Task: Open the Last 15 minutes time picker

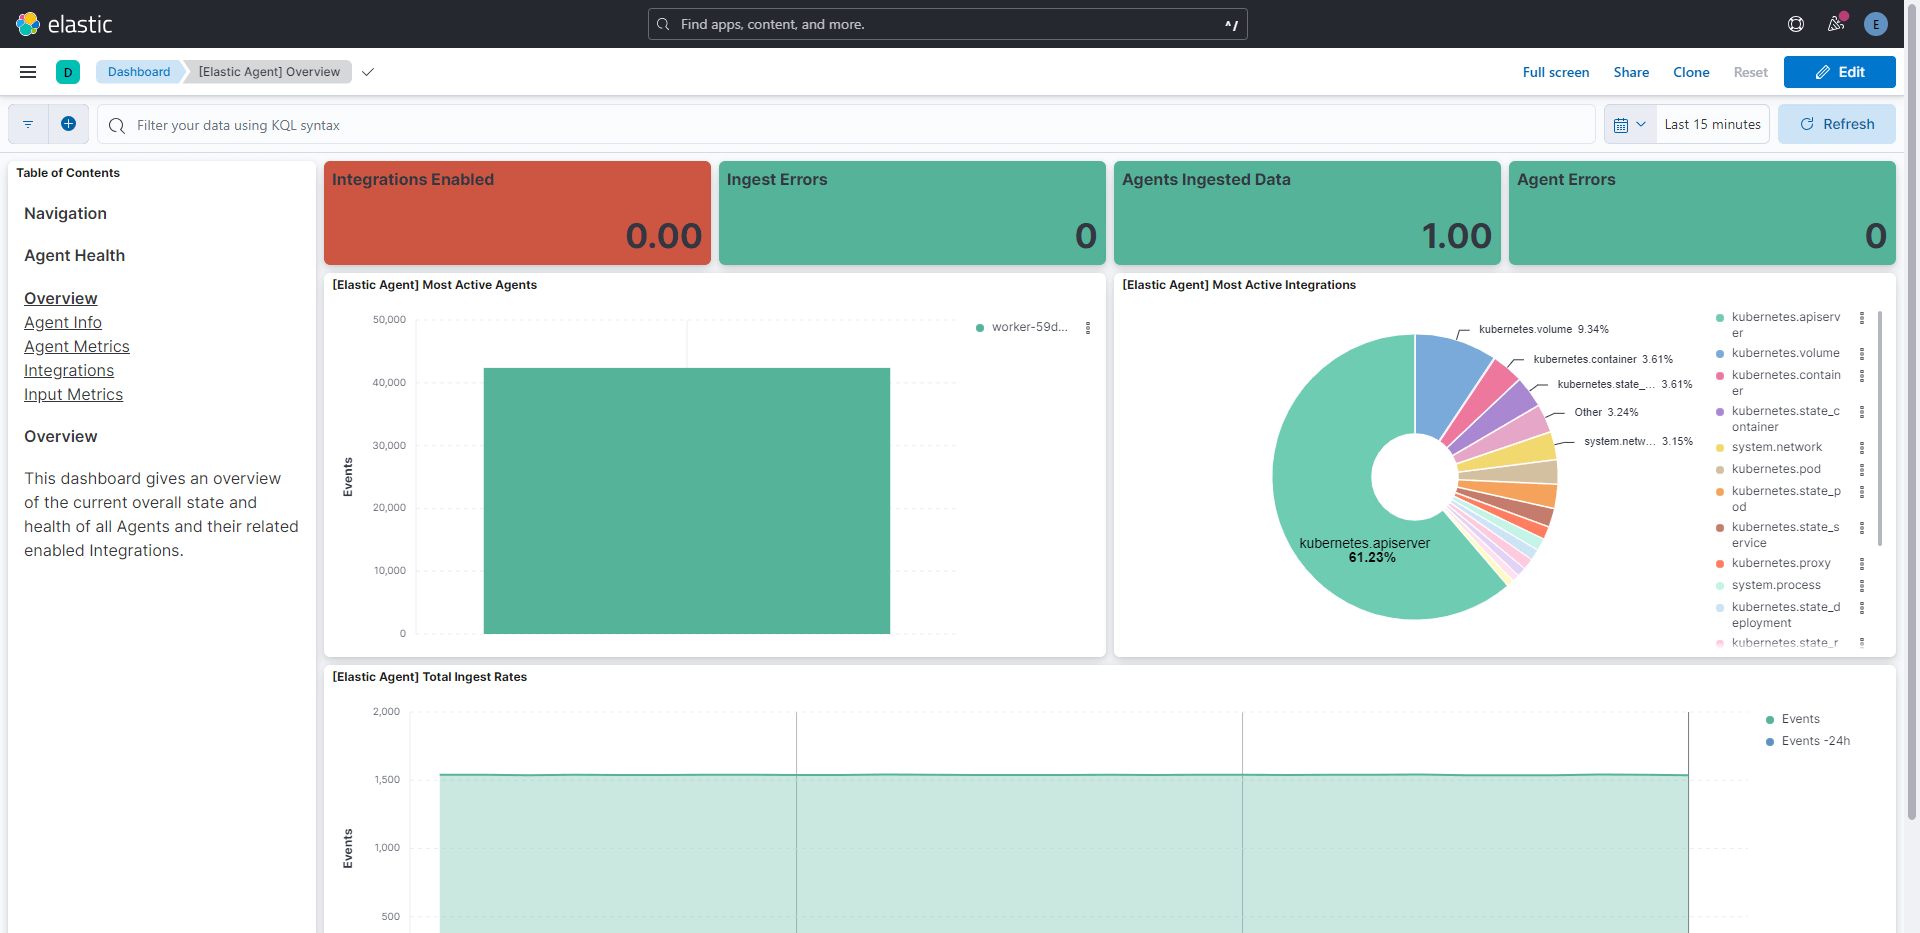Action: click(x=1712, y=125)
